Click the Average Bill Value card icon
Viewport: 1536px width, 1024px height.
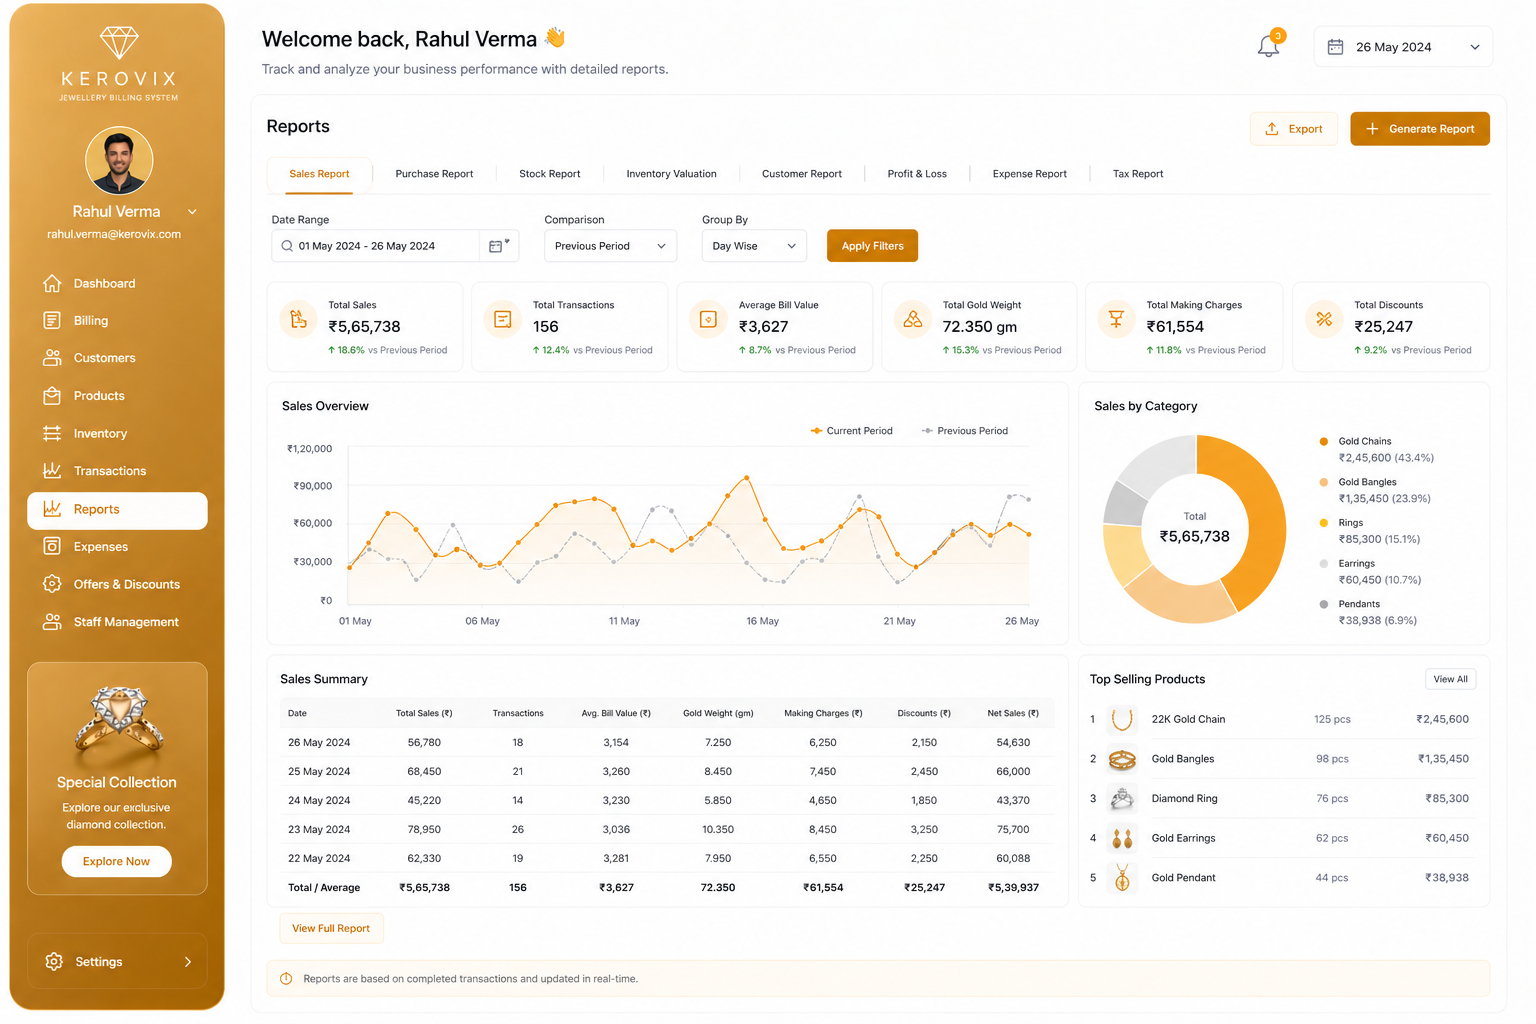coord(708,320)
